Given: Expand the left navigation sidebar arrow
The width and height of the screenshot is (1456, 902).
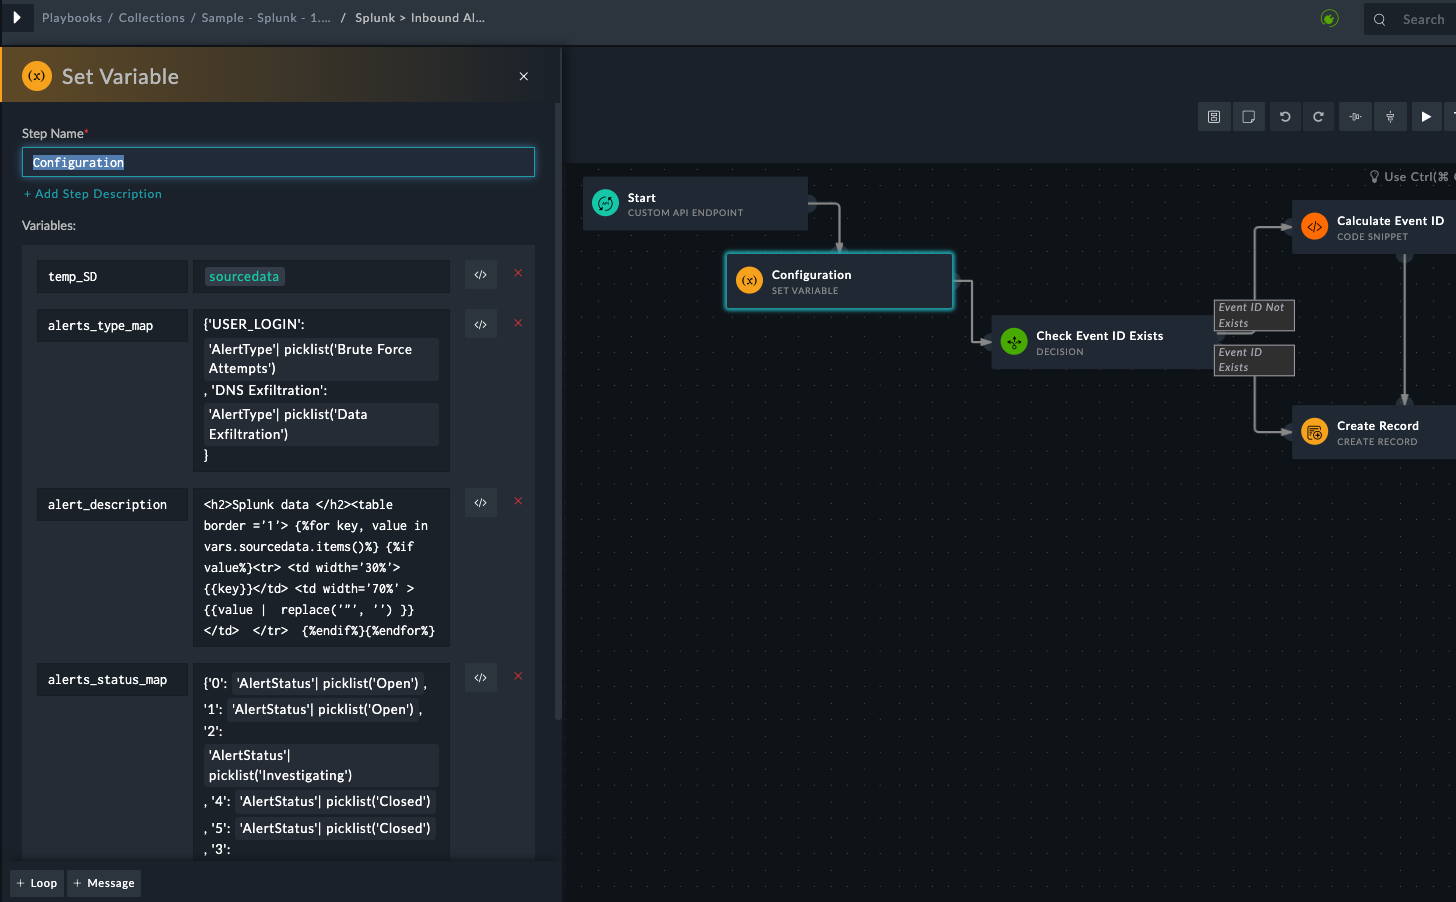Looking at the screenshot, I should pyautogui.click(x=17, y=18).
